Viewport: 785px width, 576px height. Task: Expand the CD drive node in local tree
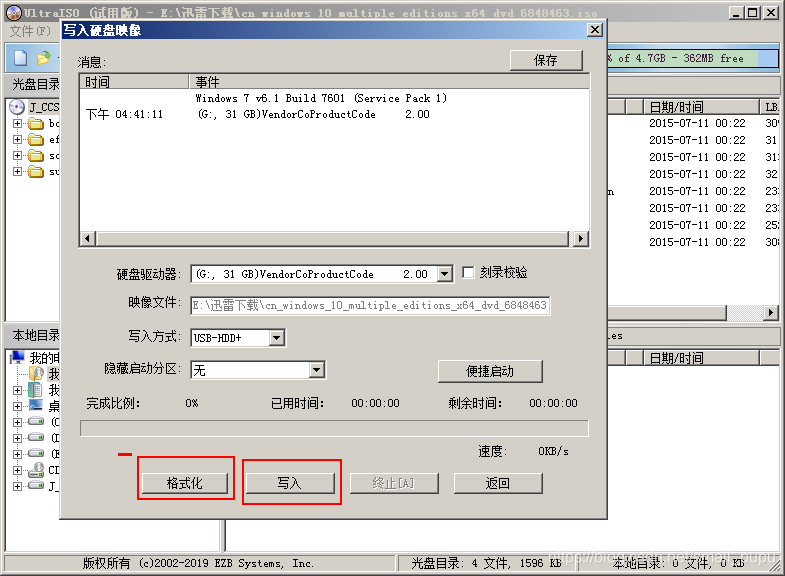click(18, 470)
